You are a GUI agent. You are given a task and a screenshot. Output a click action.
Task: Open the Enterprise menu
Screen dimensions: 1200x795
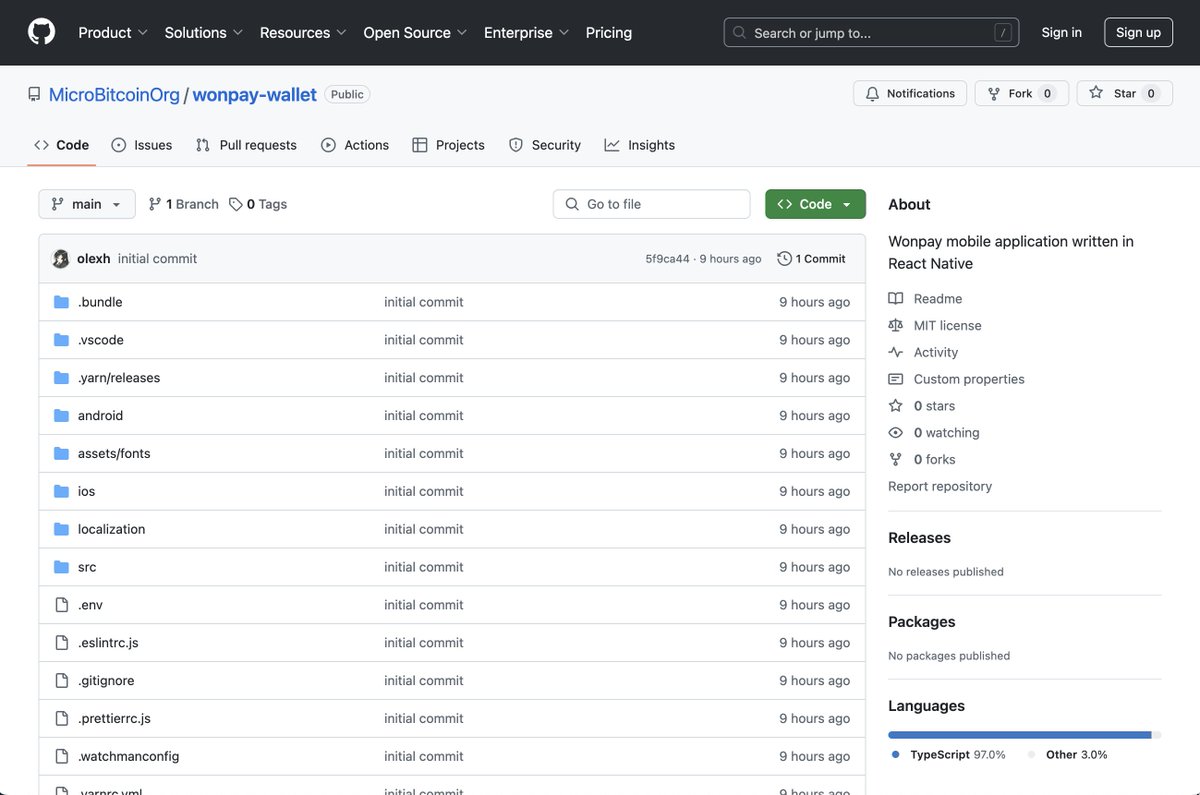click(x=526, y=32)
